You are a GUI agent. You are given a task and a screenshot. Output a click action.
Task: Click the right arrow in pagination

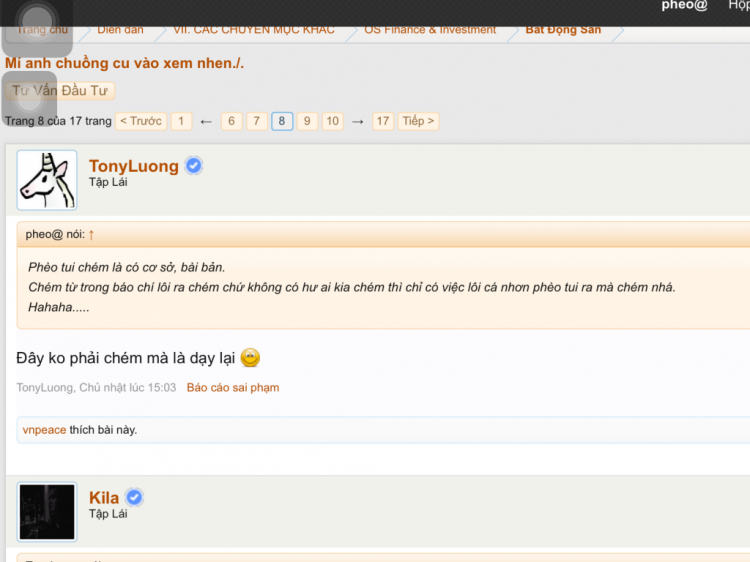tap(357, 122)
